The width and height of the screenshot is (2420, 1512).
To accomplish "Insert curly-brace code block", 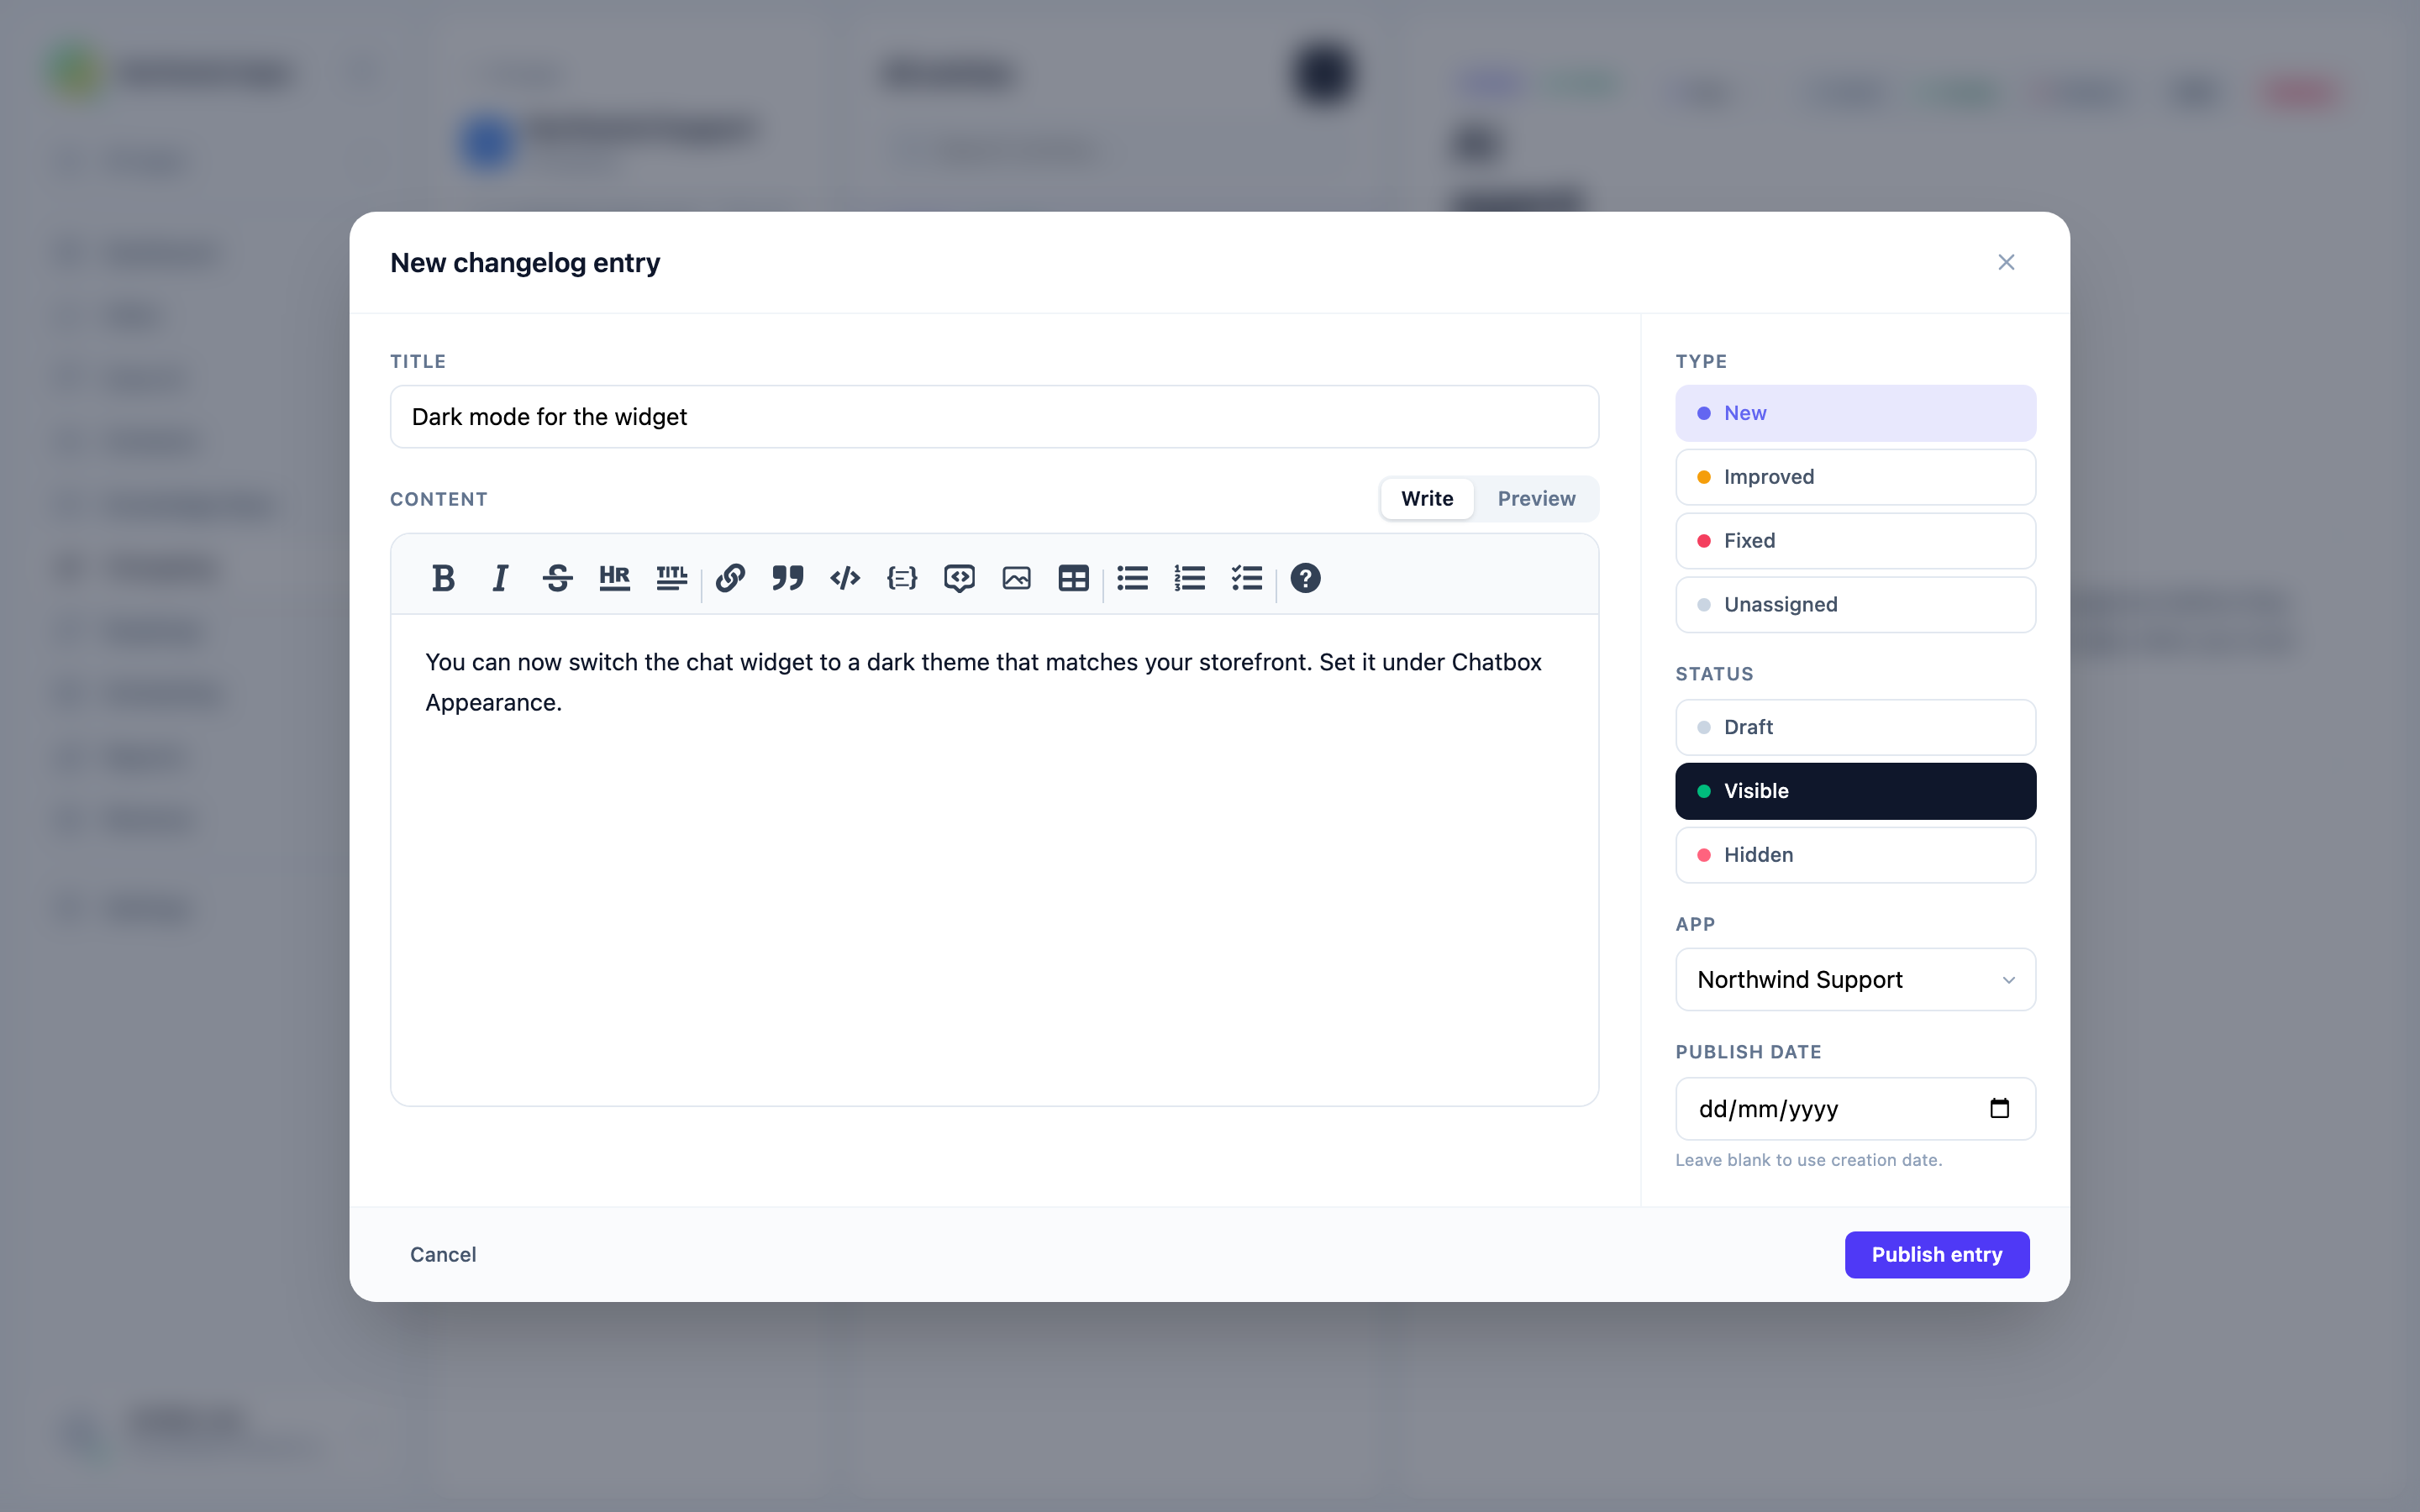I will click(x=902, y=578).
